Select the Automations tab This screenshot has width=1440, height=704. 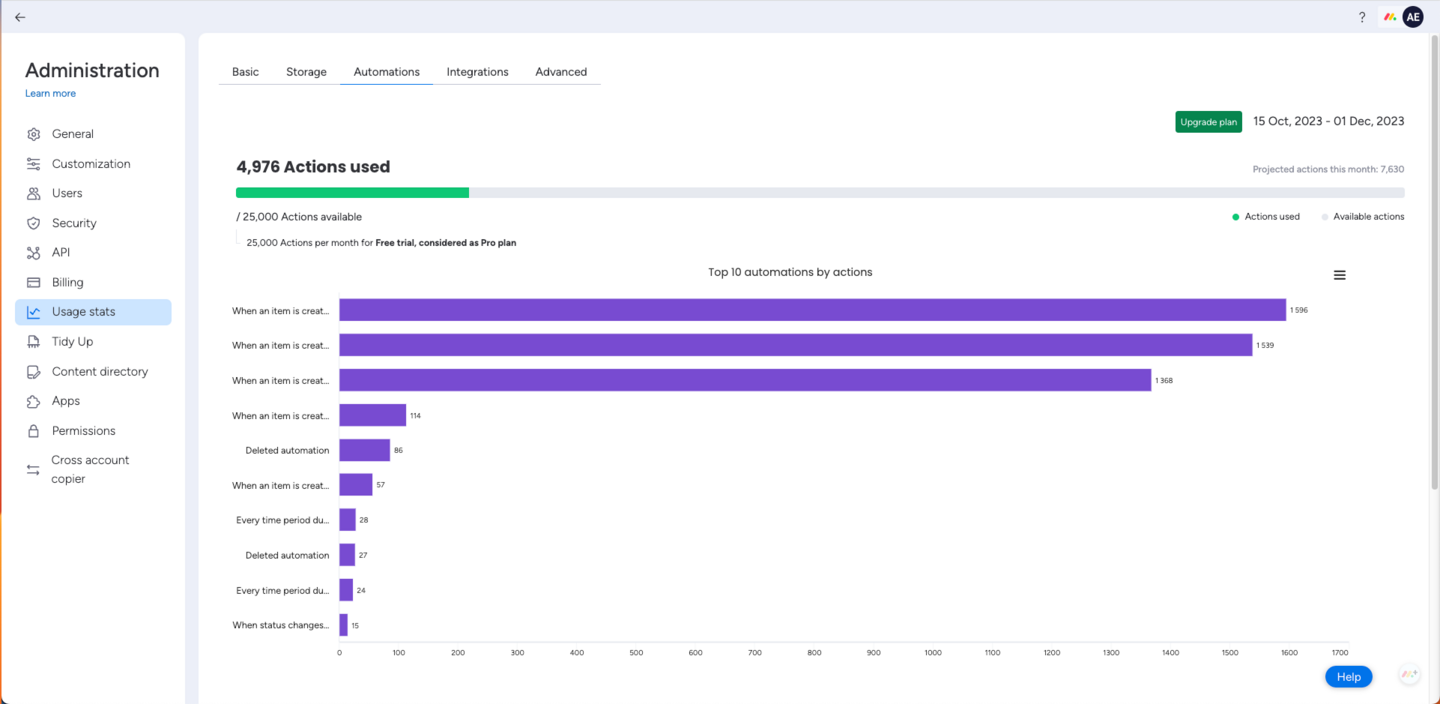coord(387,72)
